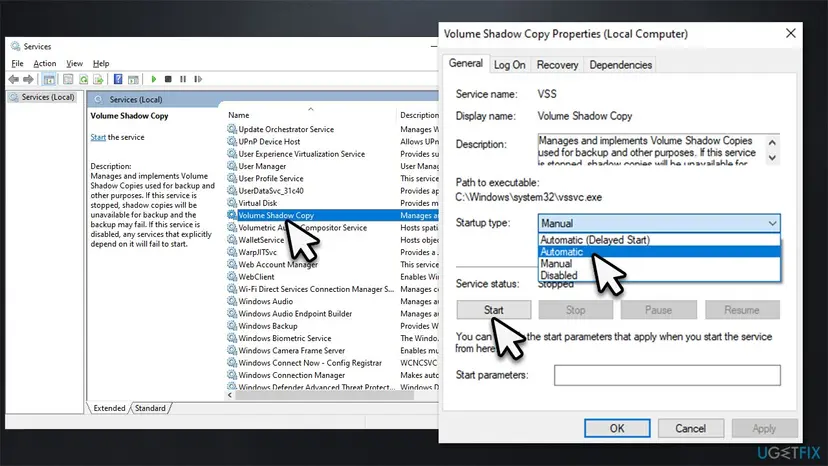Select the Volume Shadow Copy service row

[332, 215]
